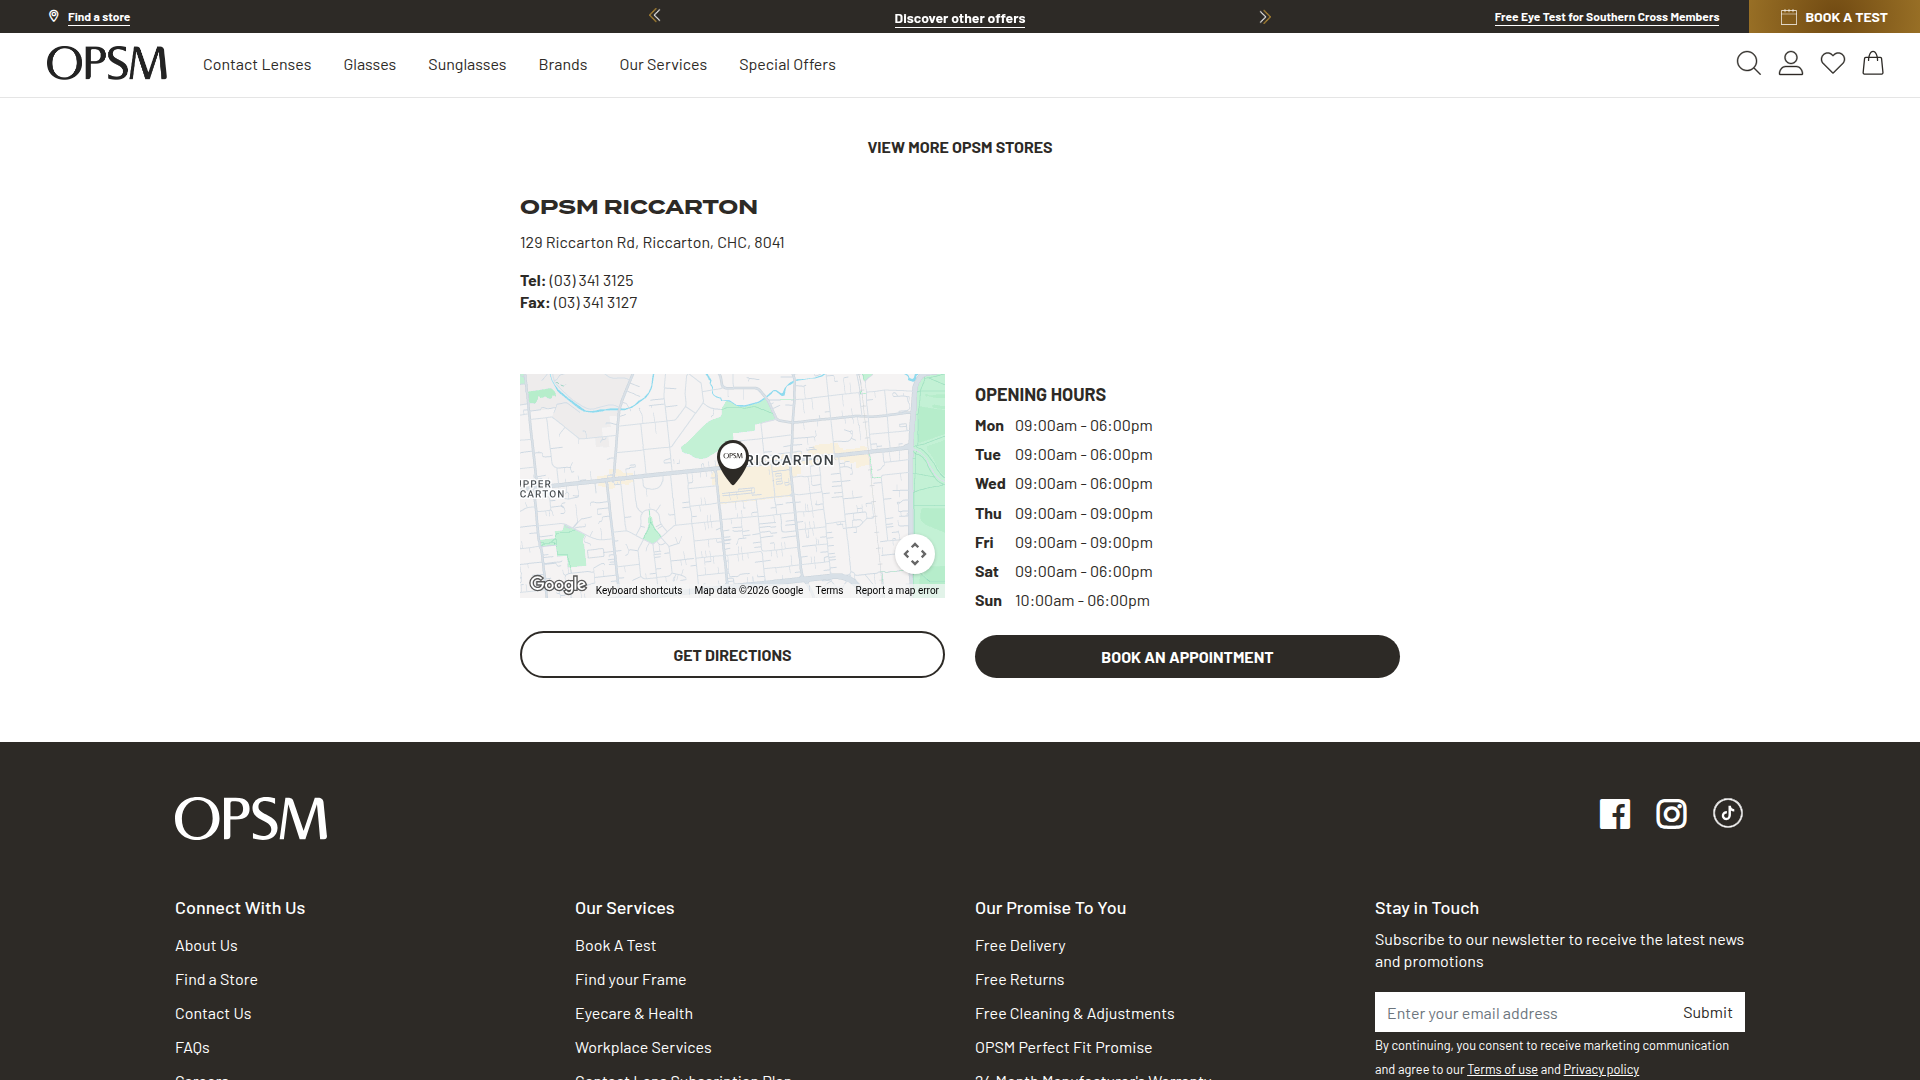This screenshot has height=1080, width=1920.
Task: Open map camera pan controls button
Action: (915, 554)
